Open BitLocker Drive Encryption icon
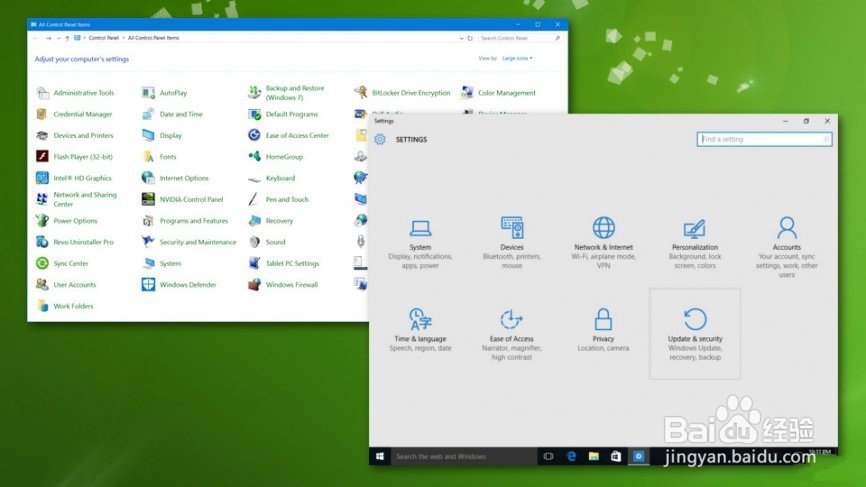The height and width of the screenshot is (487, 866). [361, 93]
